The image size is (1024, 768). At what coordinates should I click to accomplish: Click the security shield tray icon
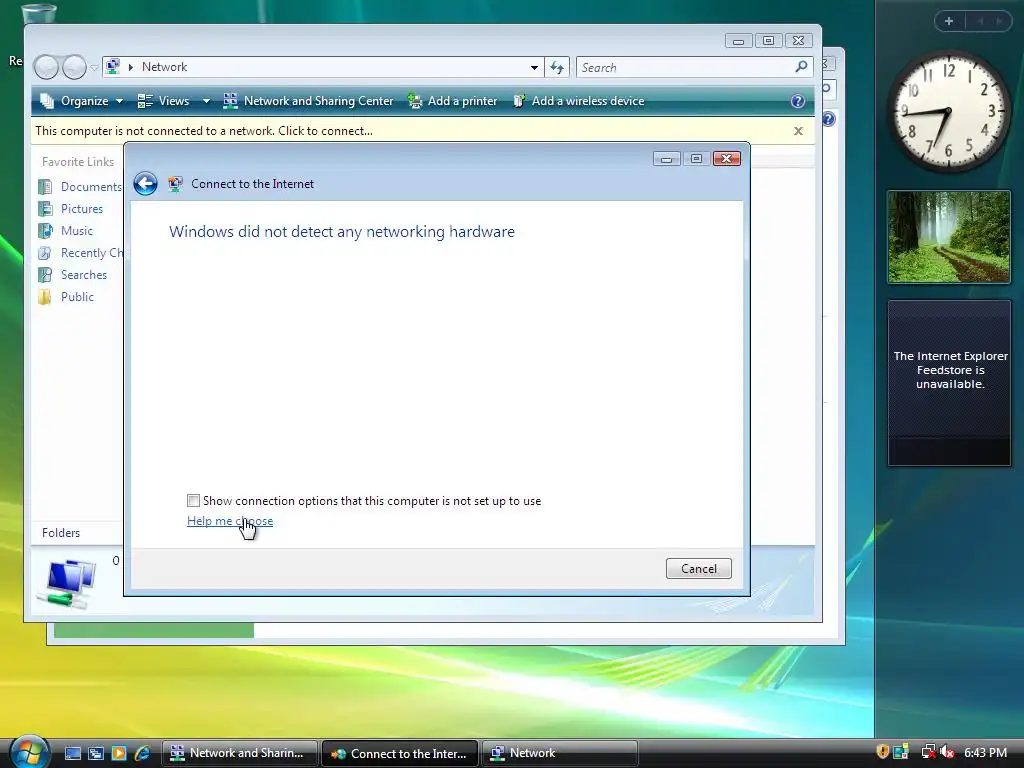pos(882,752)
